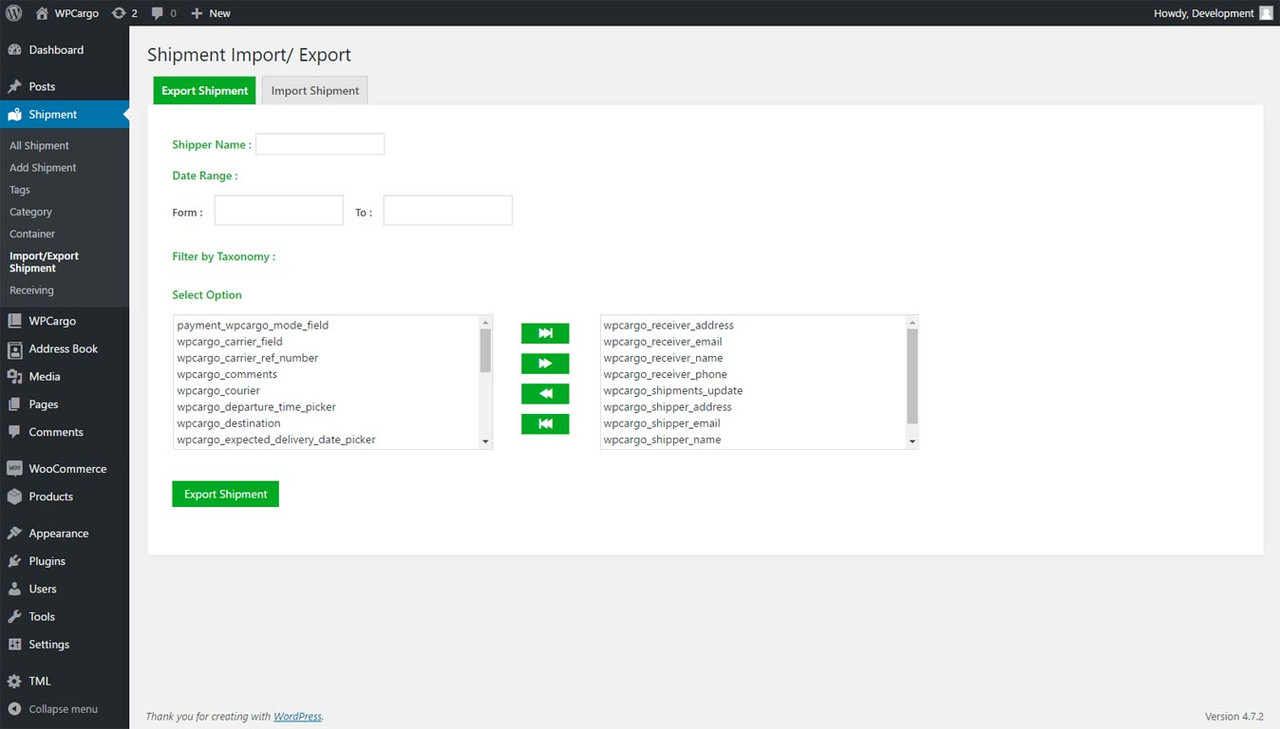Image resolution: width=1280 pixels, height=729 pixels.
Task: Select wpcargo_courier in the available options list
Action: coord(218,390)
